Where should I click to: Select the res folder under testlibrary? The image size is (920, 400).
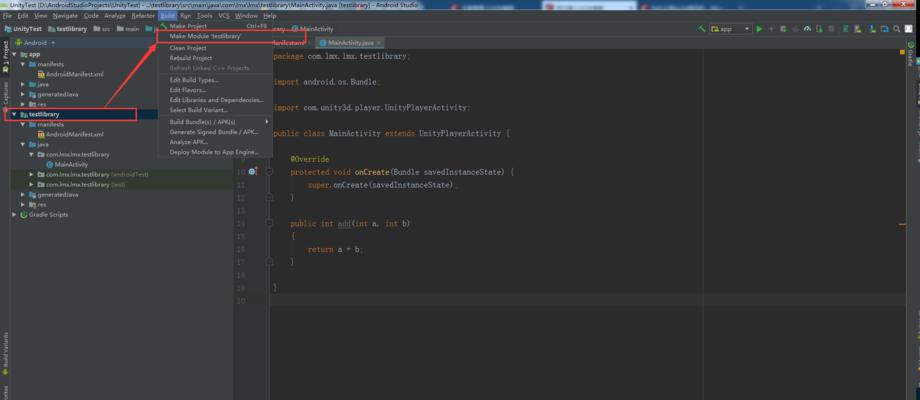point(38,205)
